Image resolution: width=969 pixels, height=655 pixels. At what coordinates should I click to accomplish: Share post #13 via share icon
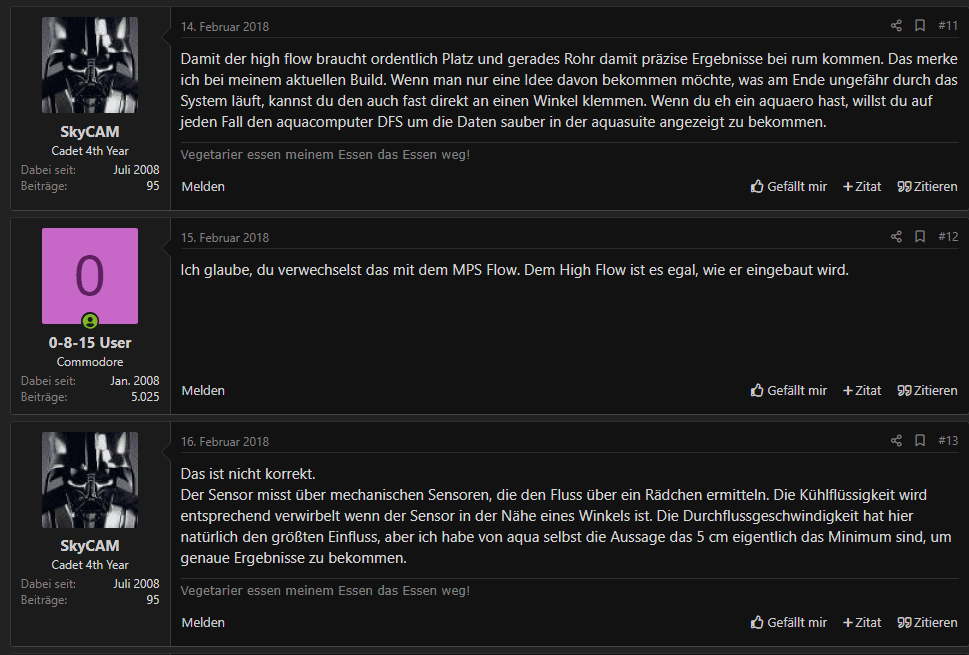896,441
